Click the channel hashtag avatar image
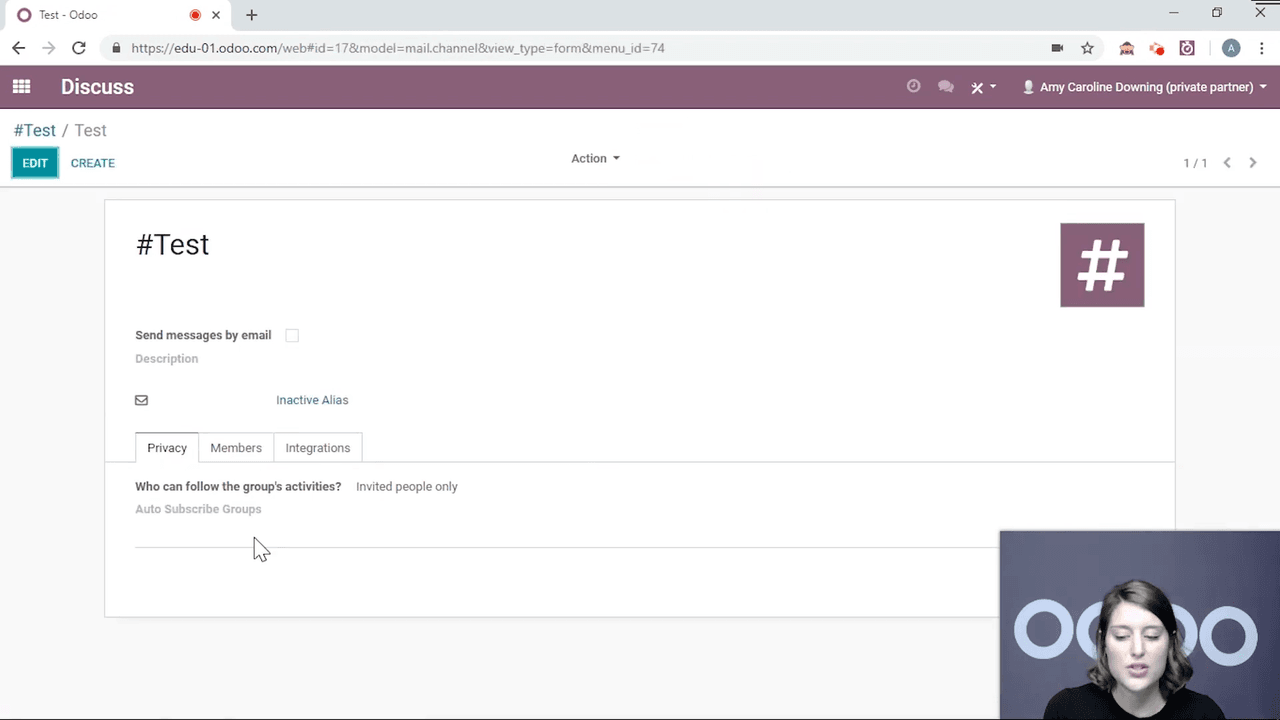Image resolution: width=1280 pixels, height=720 pixels. click(1101, 265)
